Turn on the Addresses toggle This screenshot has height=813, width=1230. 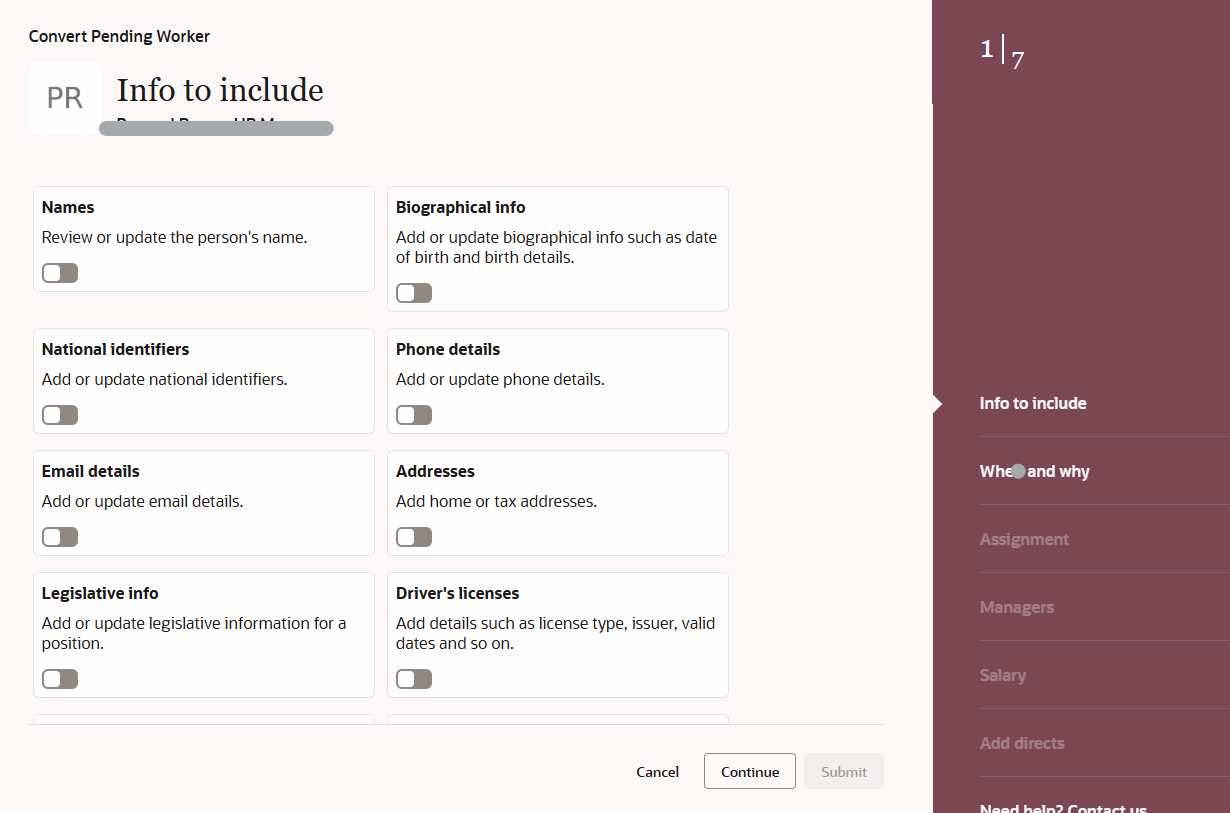[414, 537]
